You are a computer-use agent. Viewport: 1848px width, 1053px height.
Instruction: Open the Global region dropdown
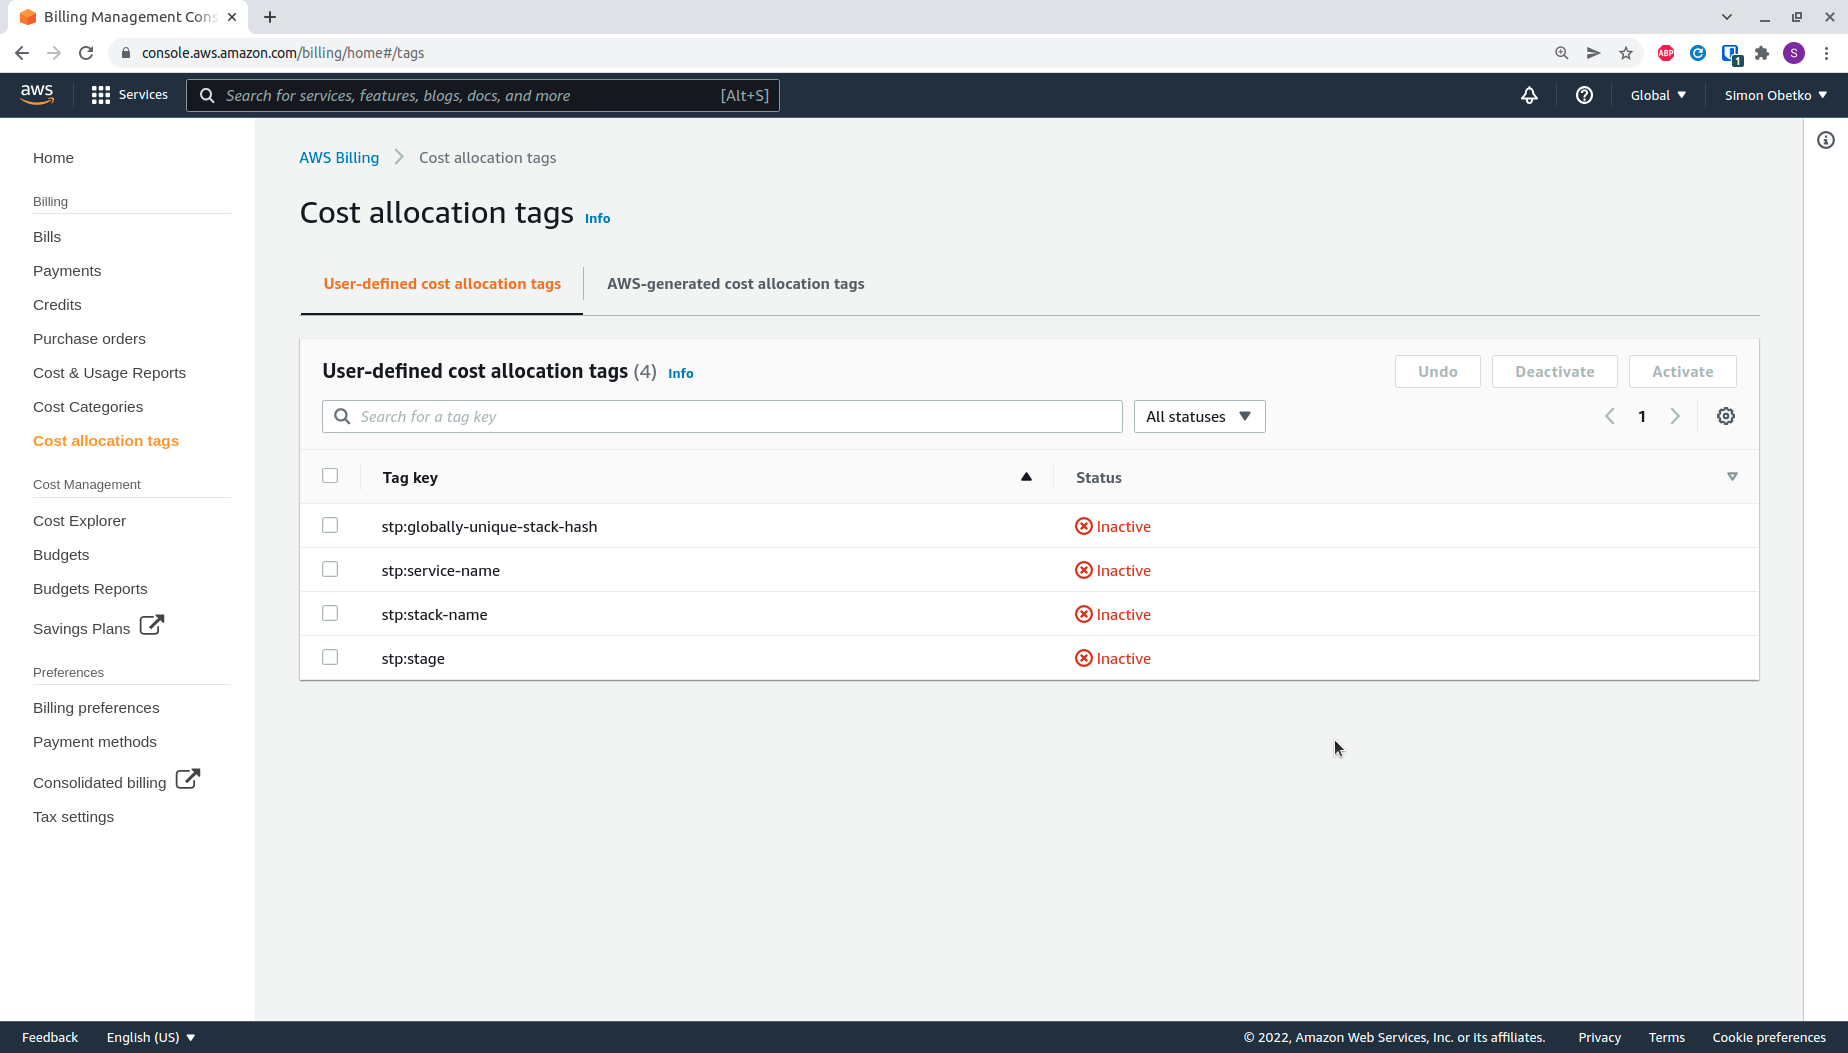[1658, 95]
